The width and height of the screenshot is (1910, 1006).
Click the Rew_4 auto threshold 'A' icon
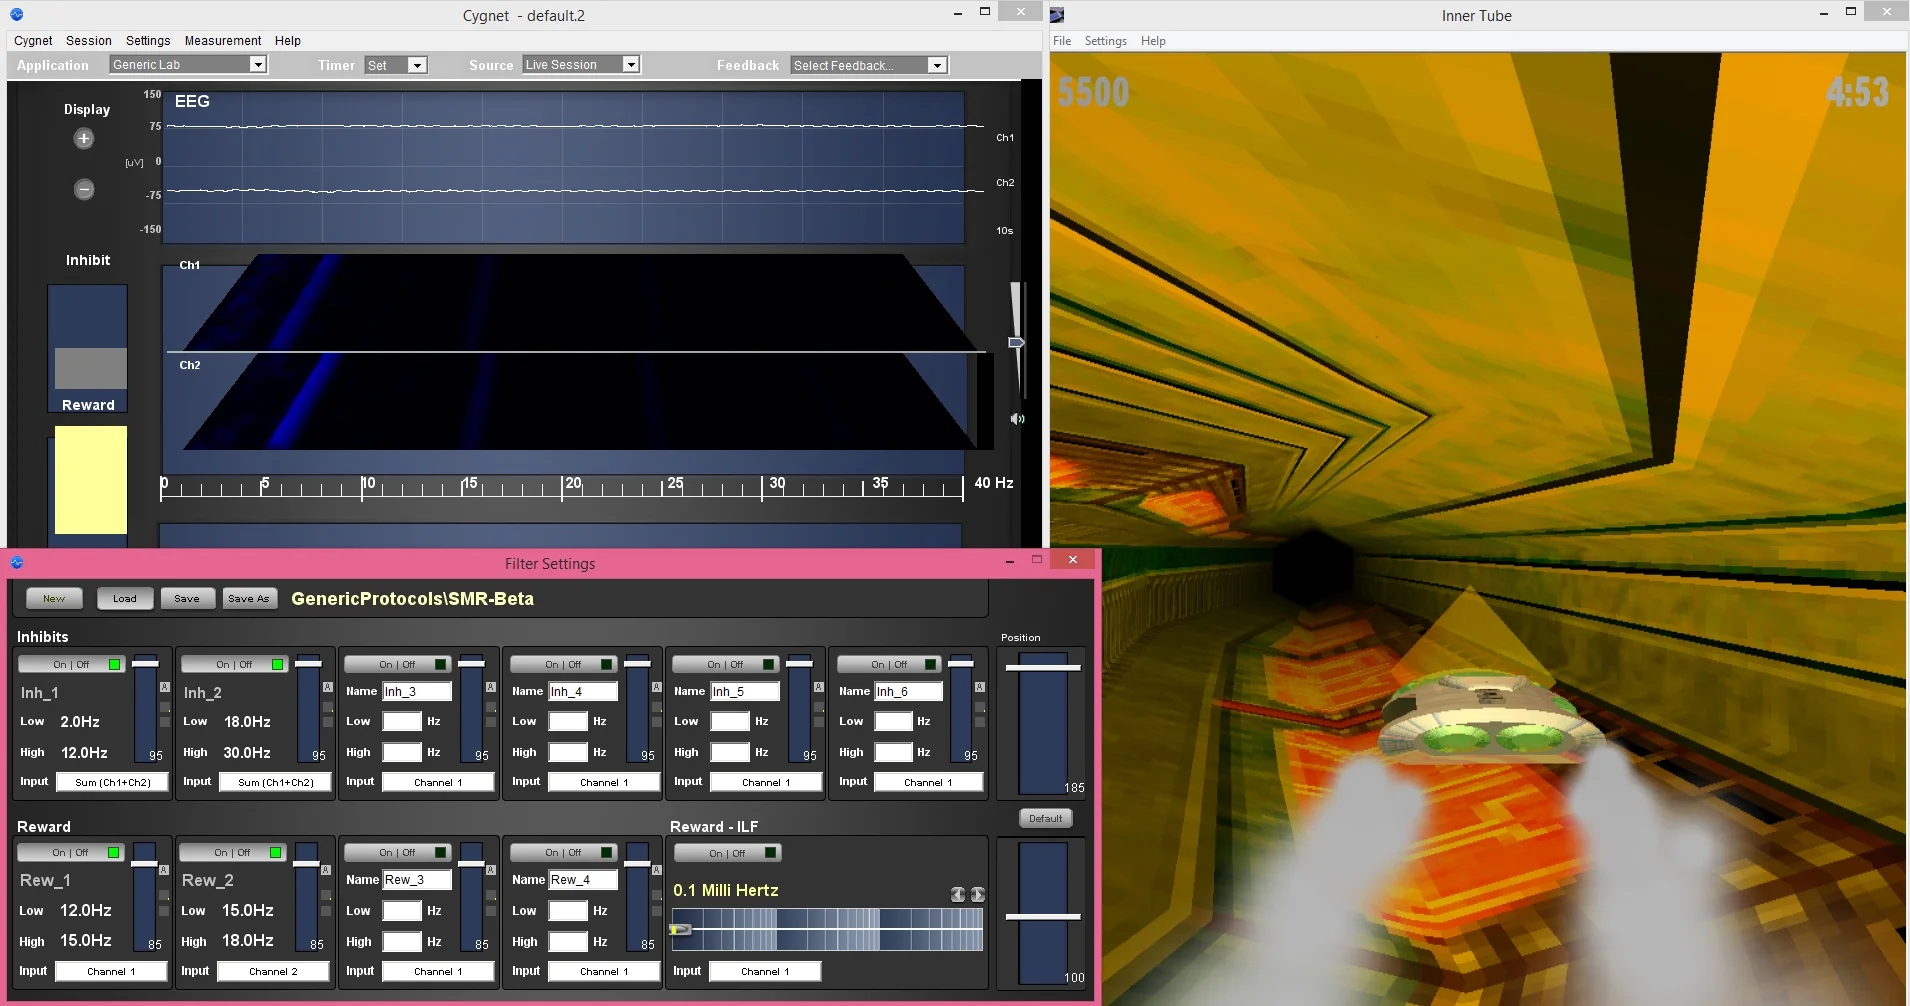pos(656,870)
